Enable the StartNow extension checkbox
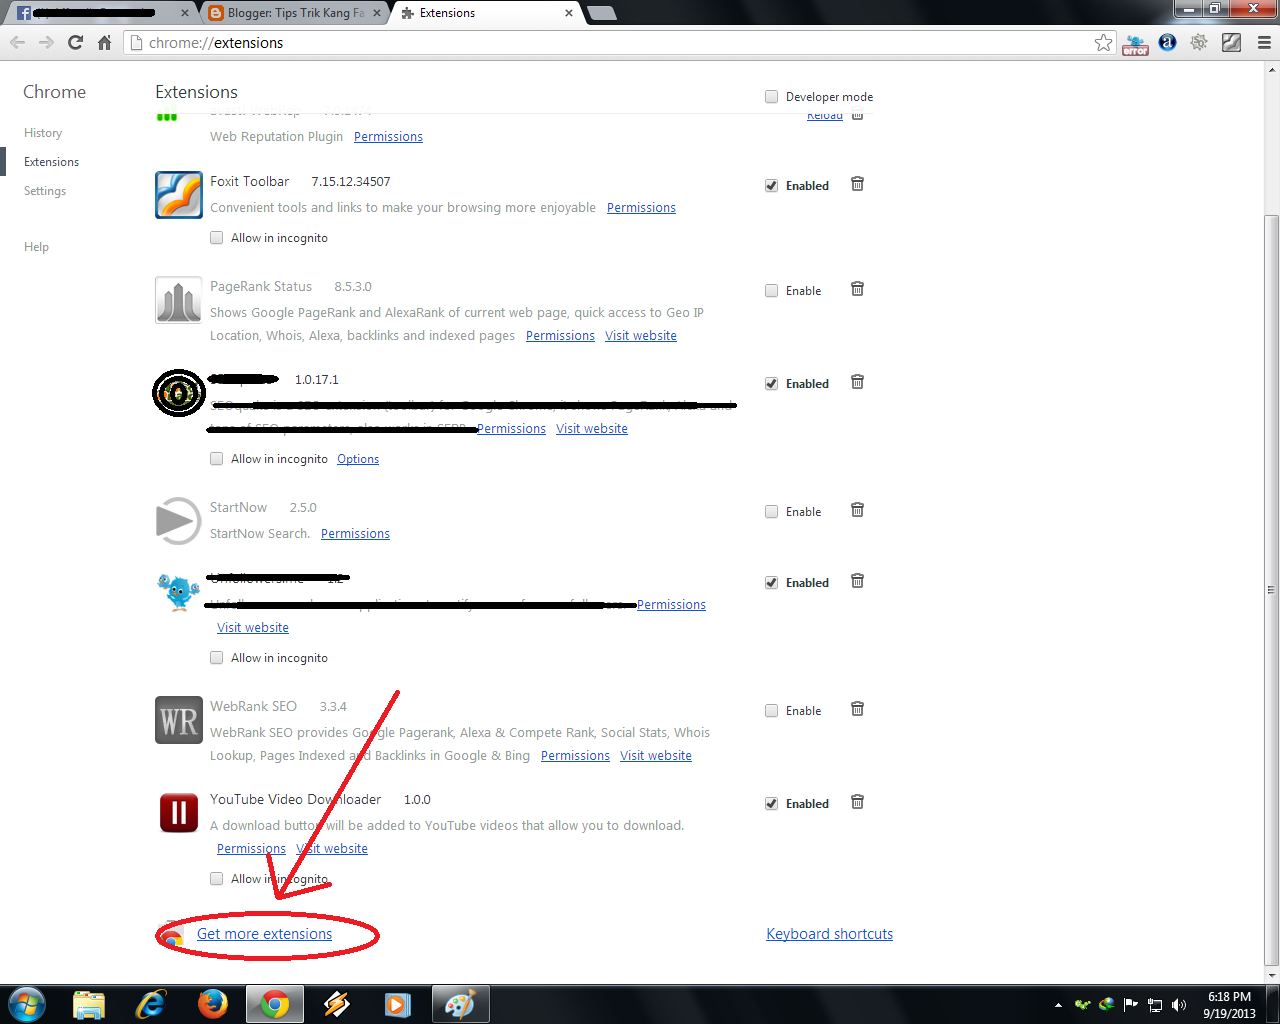The height and width of the screenshot is (1024, 1280). [x=771, y=512]
